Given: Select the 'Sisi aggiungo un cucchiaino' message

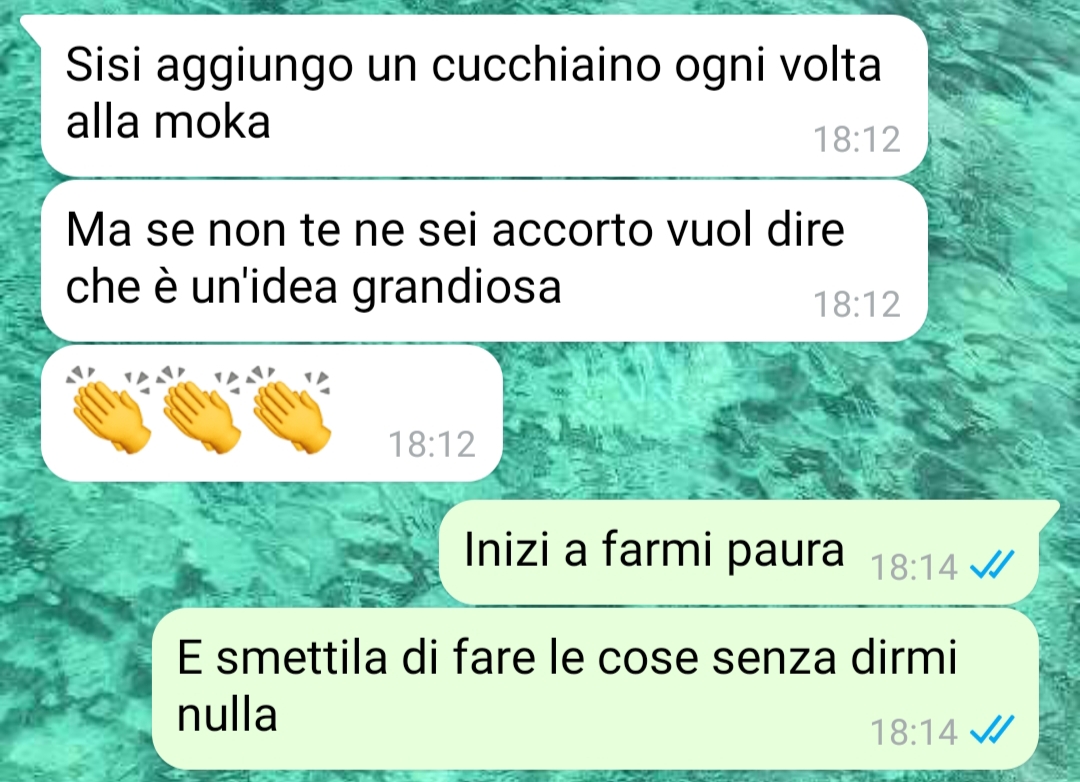Looking at the screenshot, I should click(484, 95).
